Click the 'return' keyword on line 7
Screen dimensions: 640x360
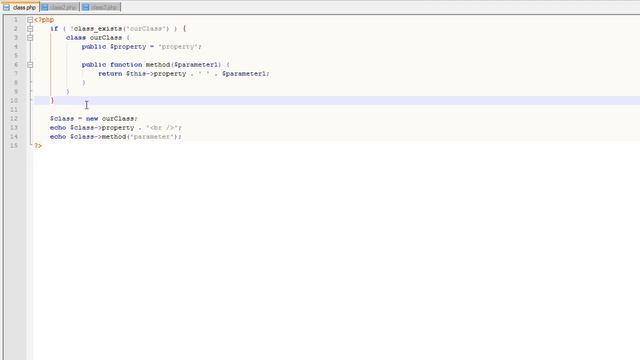(110, 73)
